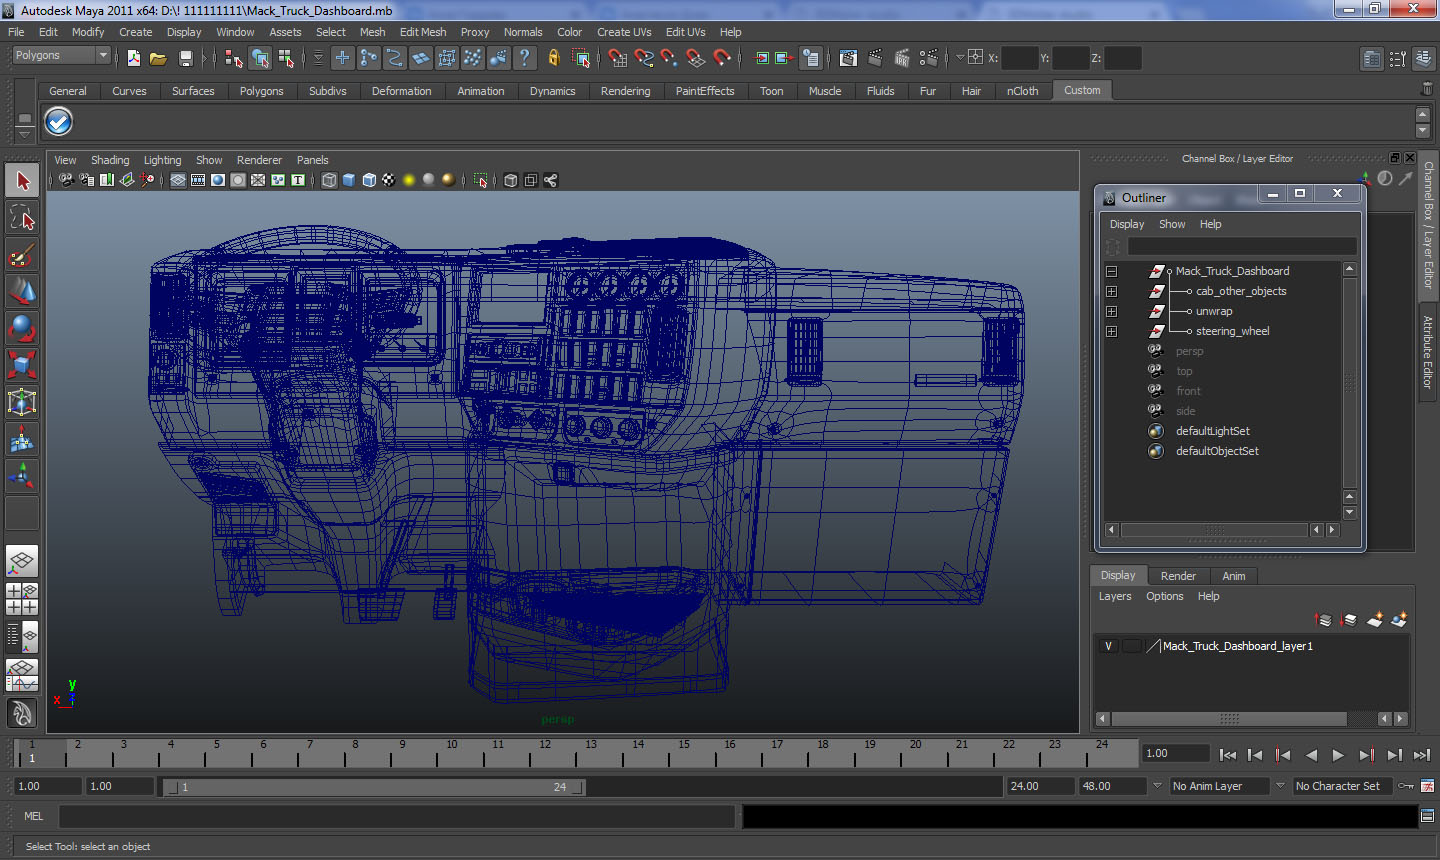Open the viewport Shading menu
This screenshot has height=860, width=1440.
[x=110, y=160]
